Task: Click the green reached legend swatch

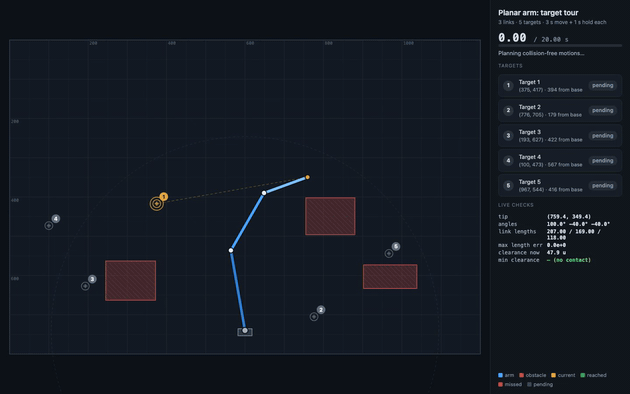Action: [x=583, y=375]
